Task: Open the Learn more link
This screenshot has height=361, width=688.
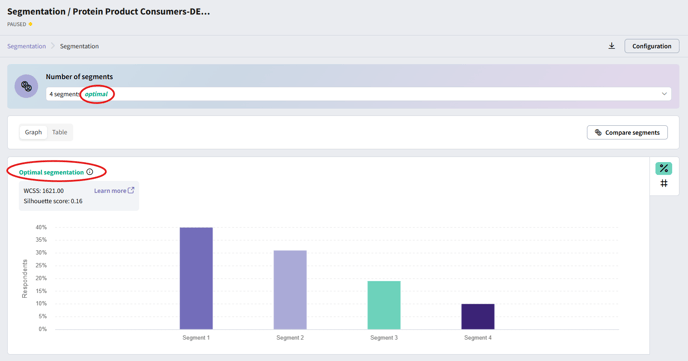Action: (110, 191)
